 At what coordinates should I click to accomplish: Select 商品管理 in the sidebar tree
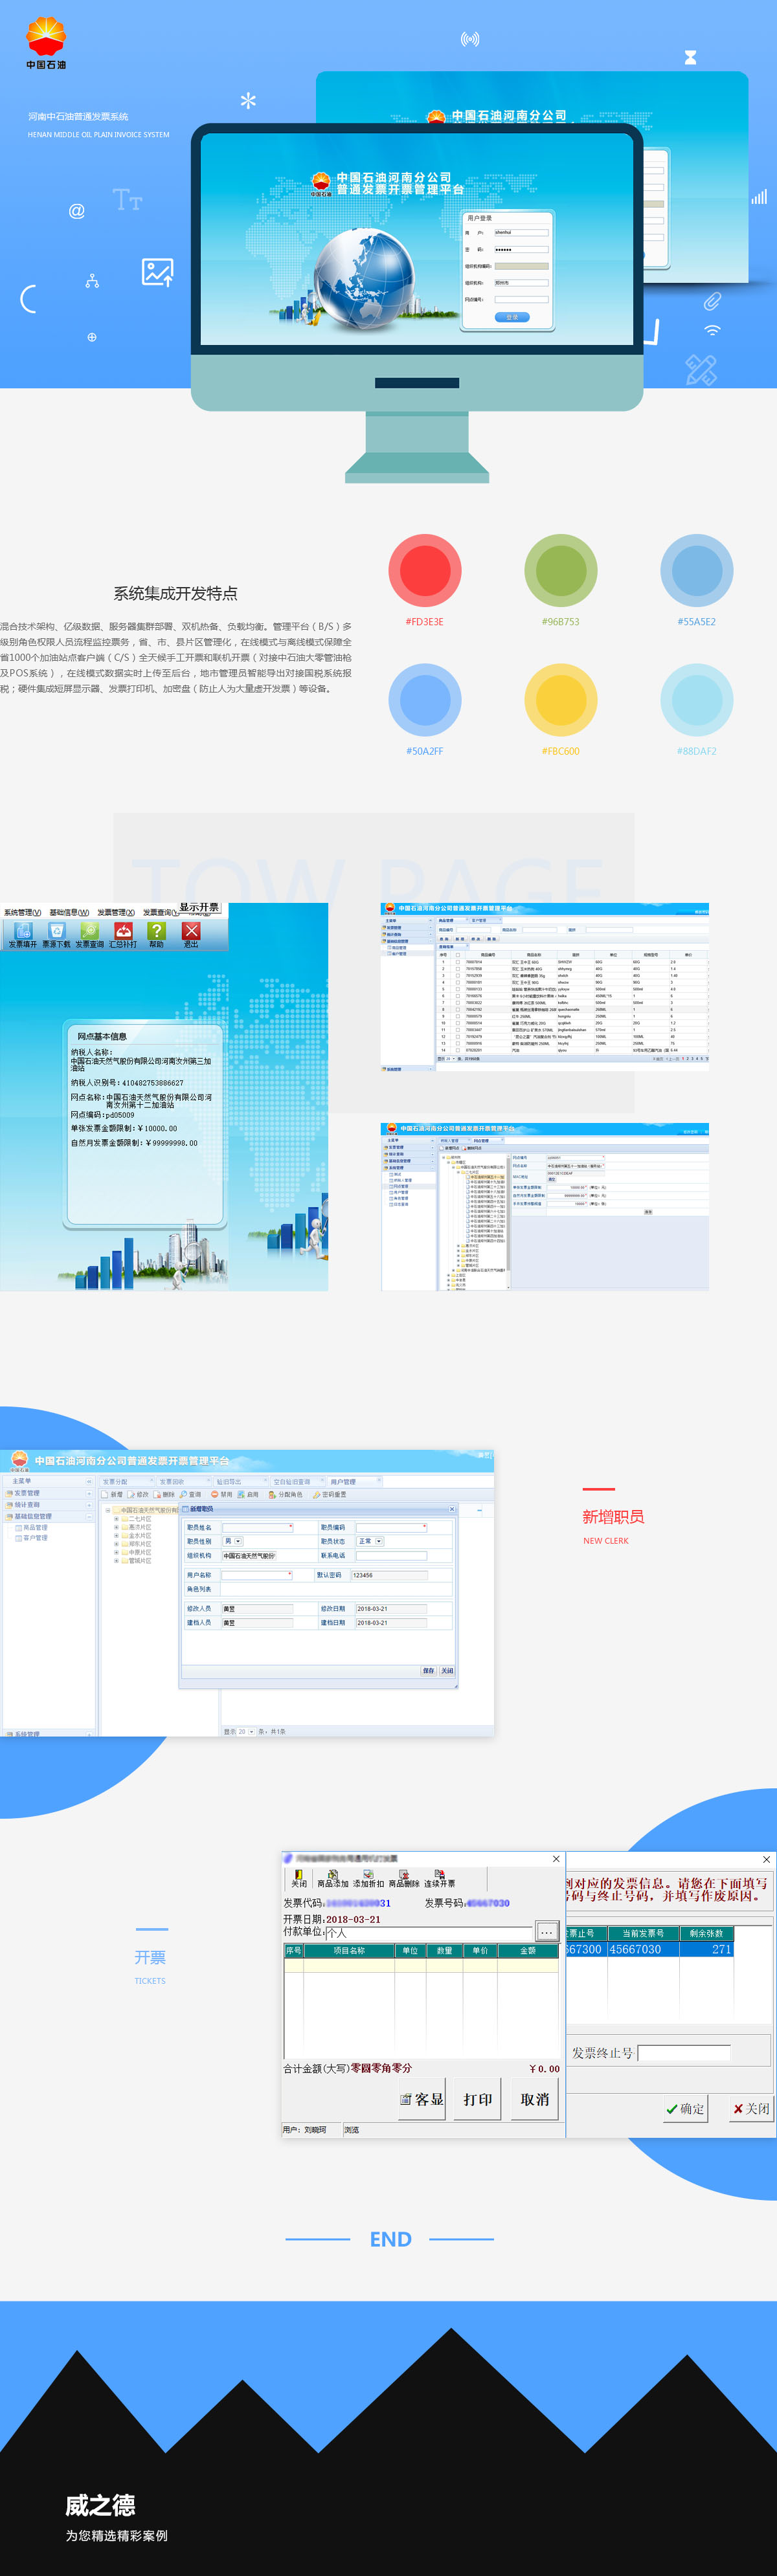pyautogui.click(x=35, y=1527)
